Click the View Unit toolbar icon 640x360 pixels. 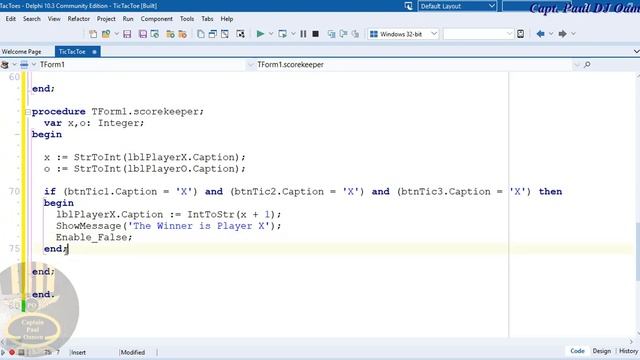click(x=200, y=34)
